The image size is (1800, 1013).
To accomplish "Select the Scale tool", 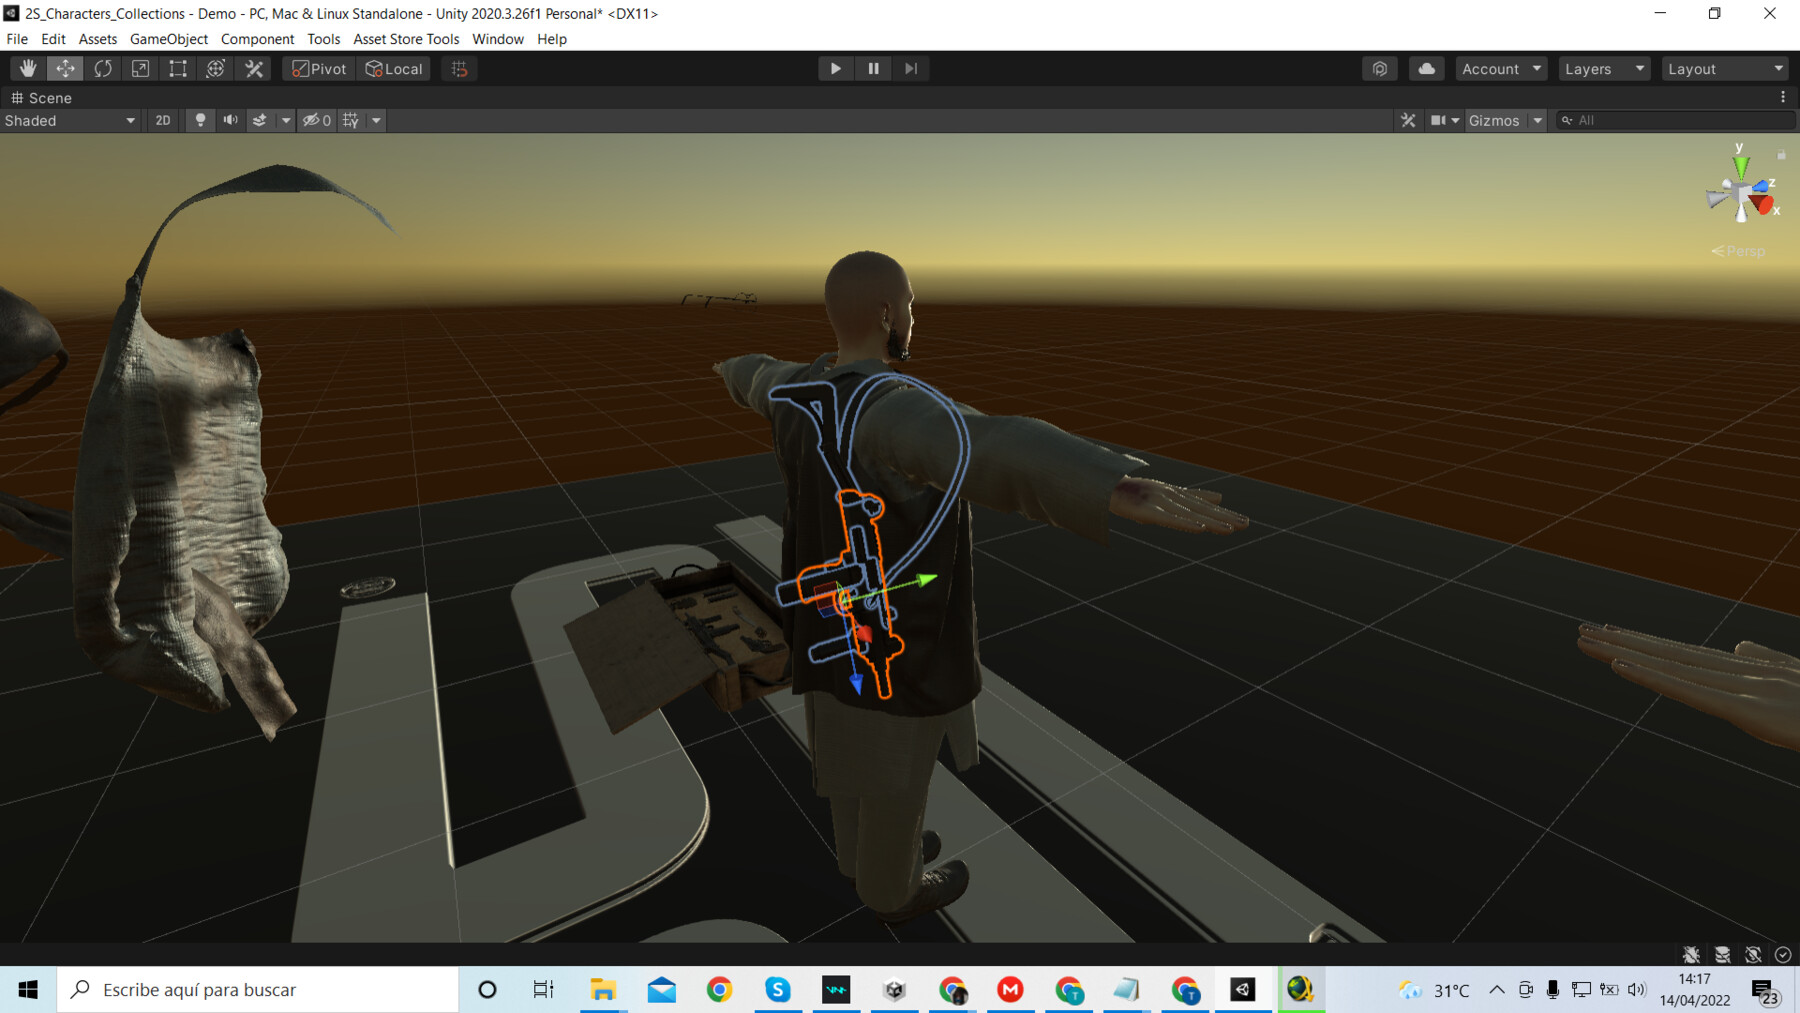I will click(140, 68).
